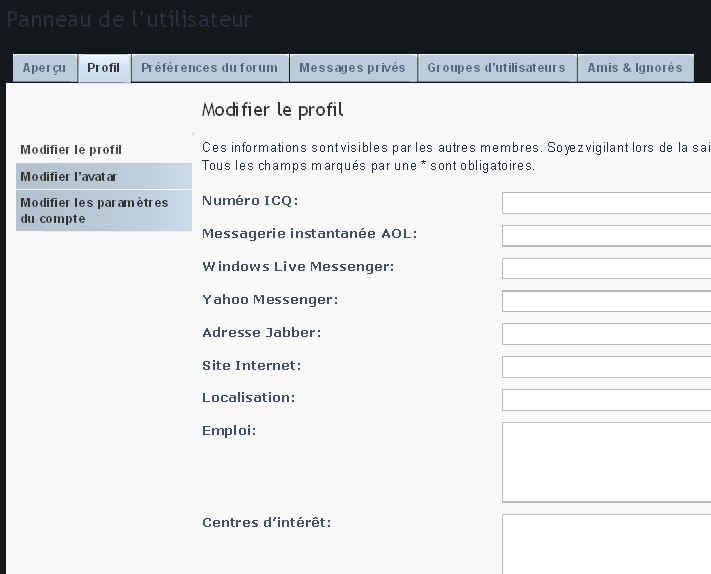Click the Numéro ICQ label

pos(250,200)
